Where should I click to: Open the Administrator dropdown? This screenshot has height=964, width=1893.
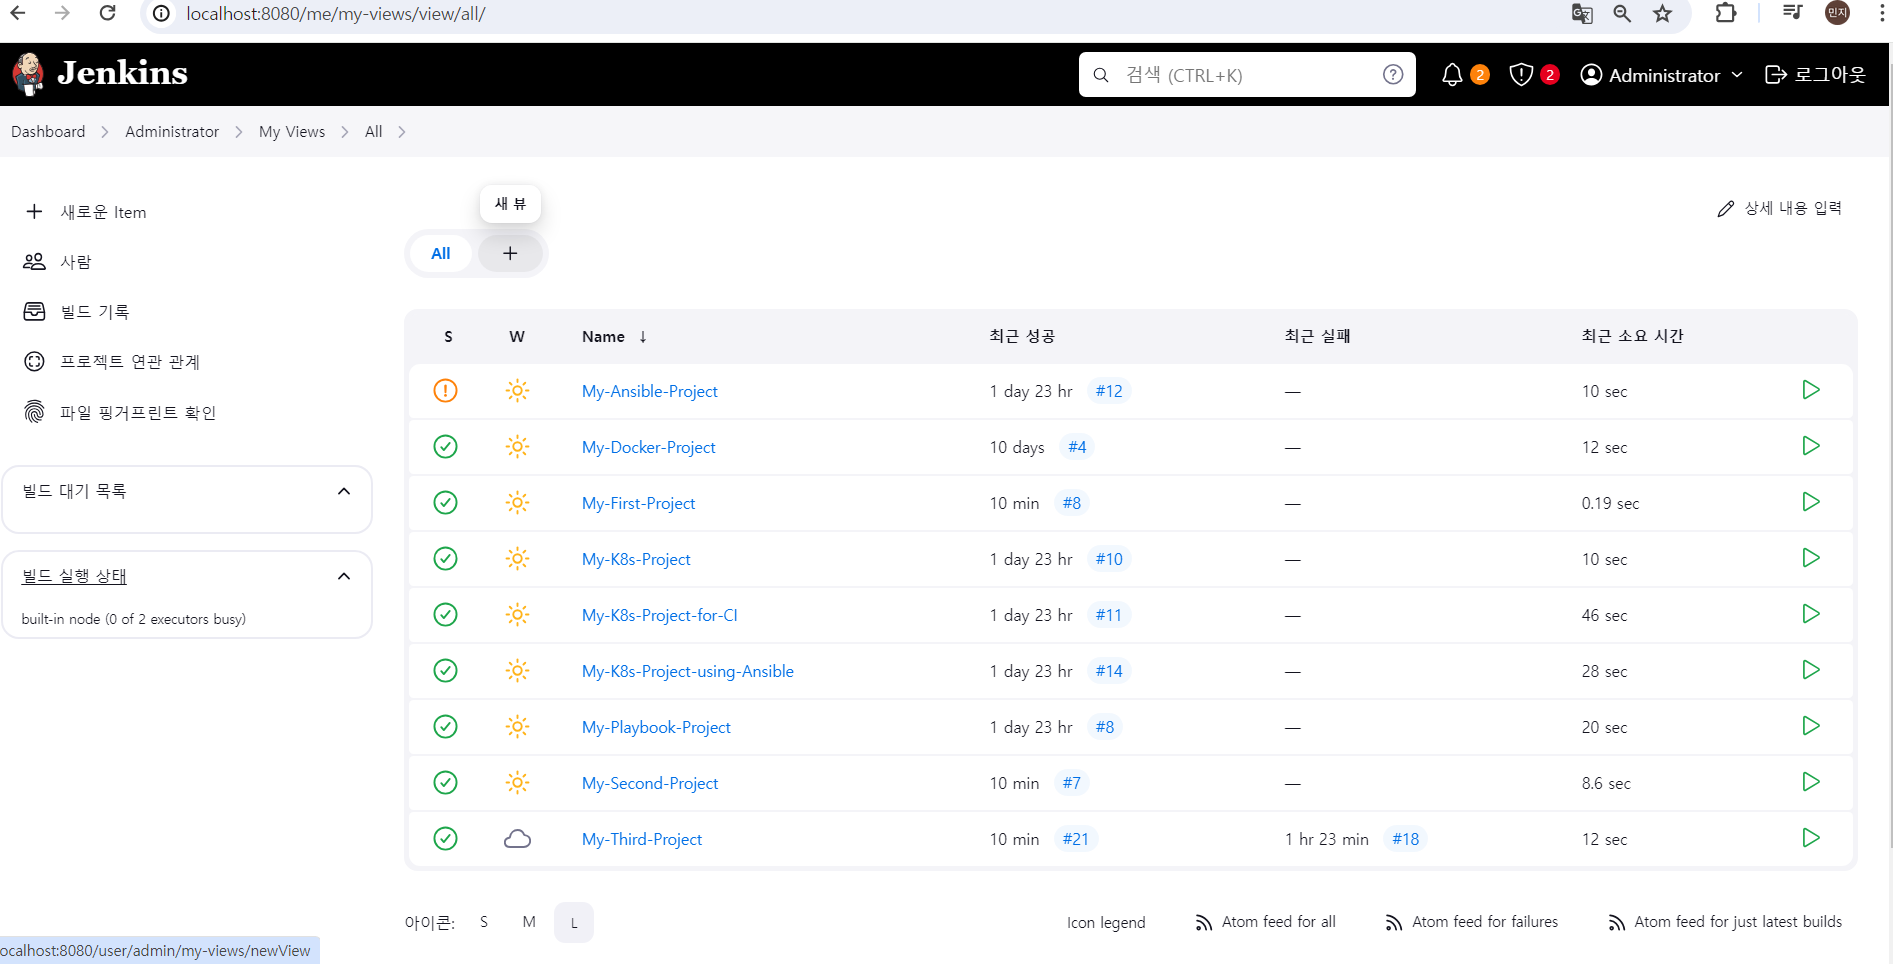(x=1660, y=74)
